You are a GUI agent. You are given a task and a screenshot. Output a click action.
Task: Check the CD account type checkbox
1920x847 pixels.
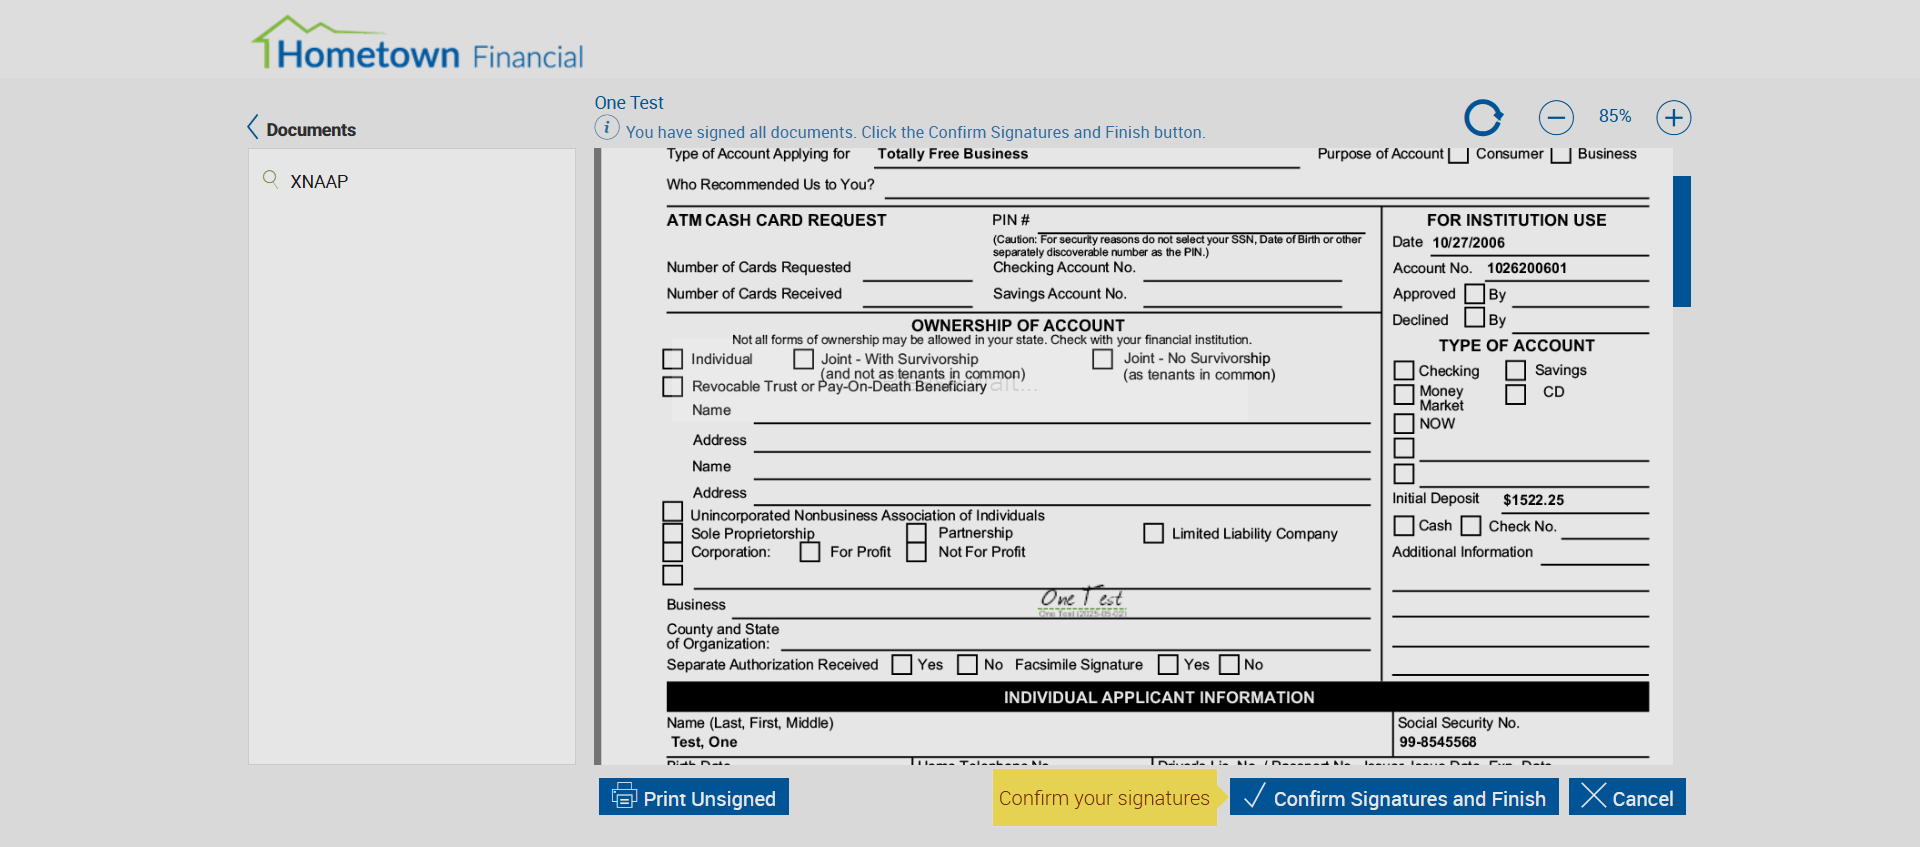click(x=1516, y=395)
